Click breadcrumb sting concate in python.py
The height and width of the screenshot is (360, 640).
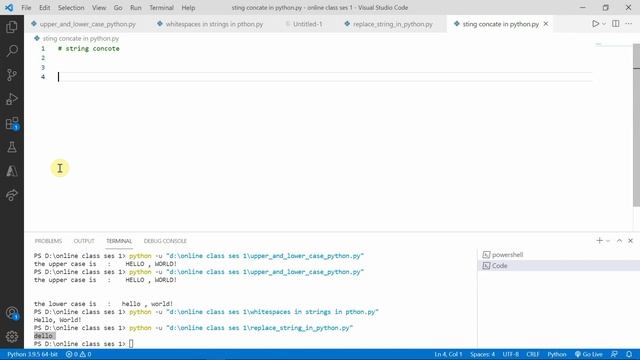pos(80,38)
